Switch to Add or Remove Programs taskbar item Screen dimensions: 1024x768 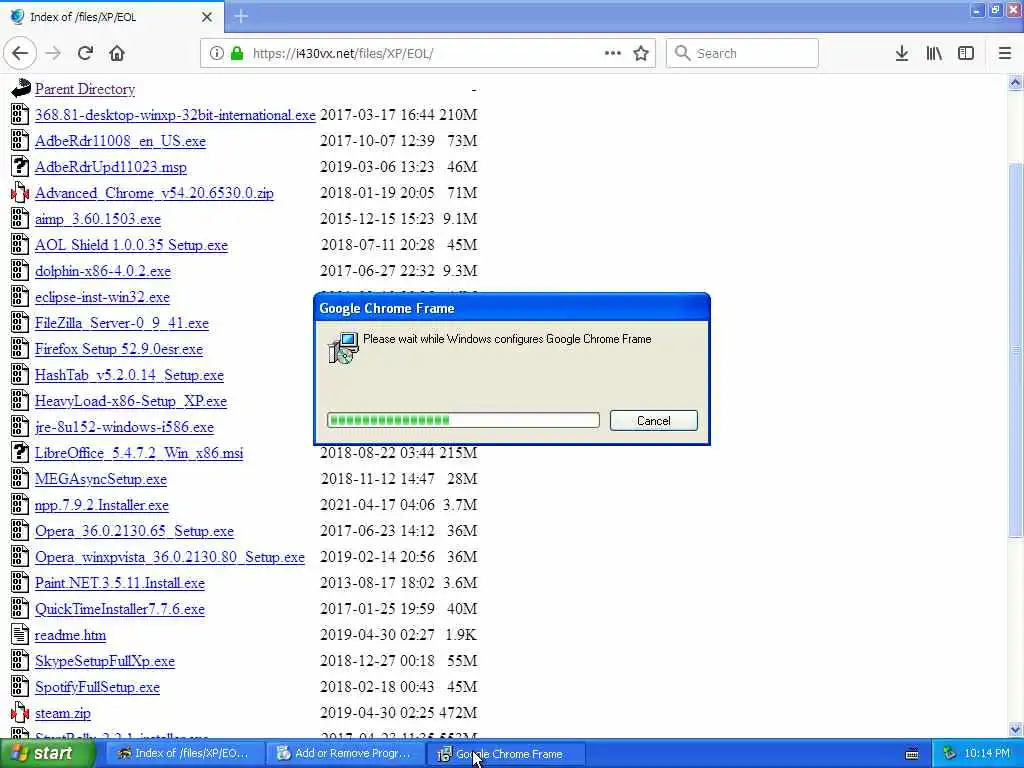click(x=344, y=754)
